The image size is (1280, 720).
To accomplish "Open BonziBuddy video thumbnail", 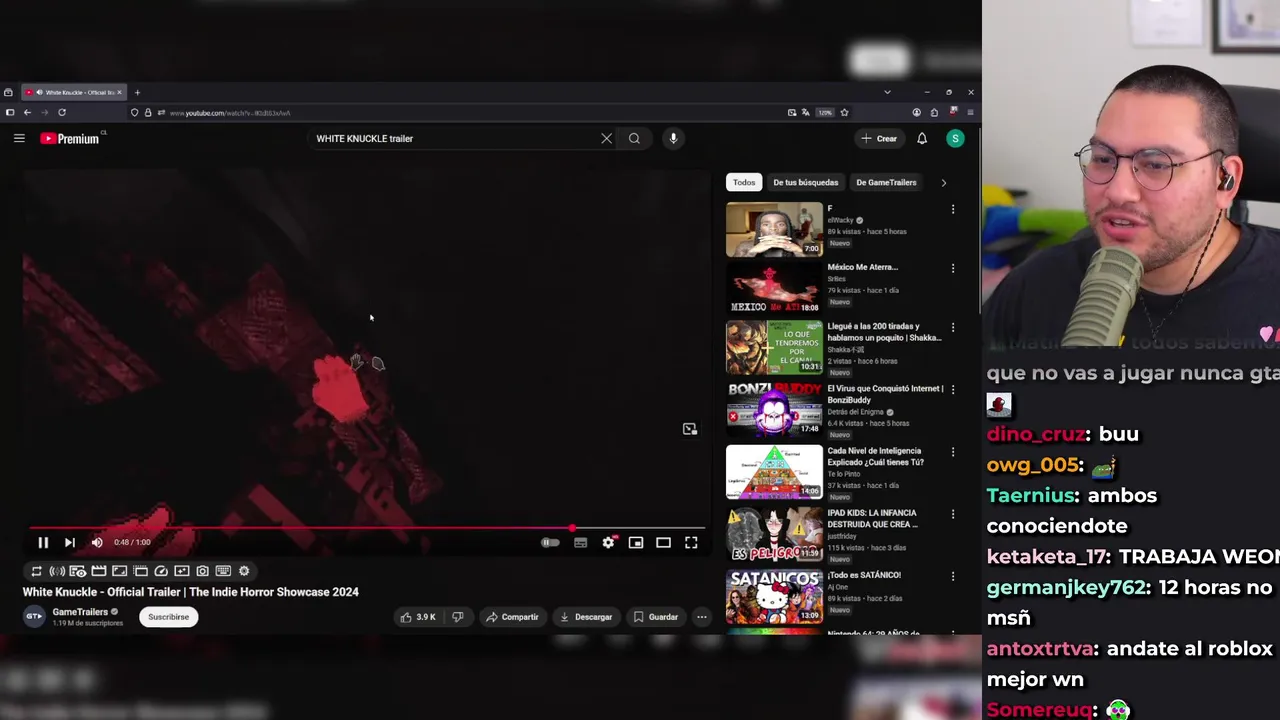I will click(774, 408).
